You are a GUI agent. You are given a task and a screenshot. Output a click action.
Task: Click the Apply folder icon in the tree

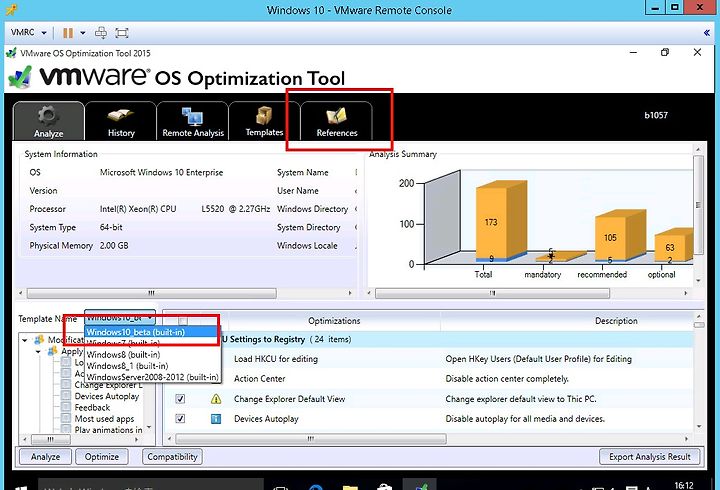tap(53, 351)
